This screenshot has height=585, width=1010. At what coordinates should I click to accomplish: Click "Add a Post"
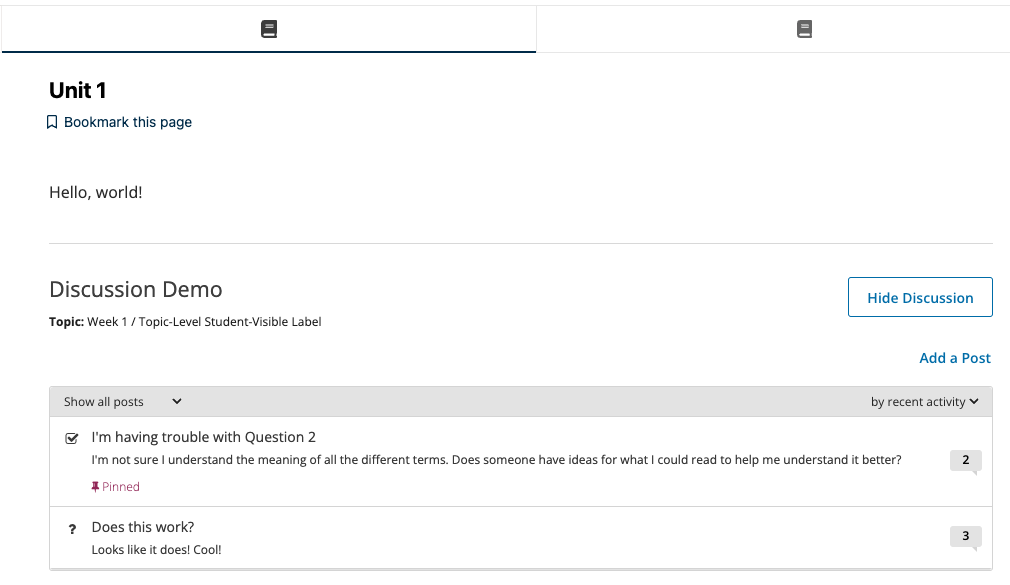(954, 358)
